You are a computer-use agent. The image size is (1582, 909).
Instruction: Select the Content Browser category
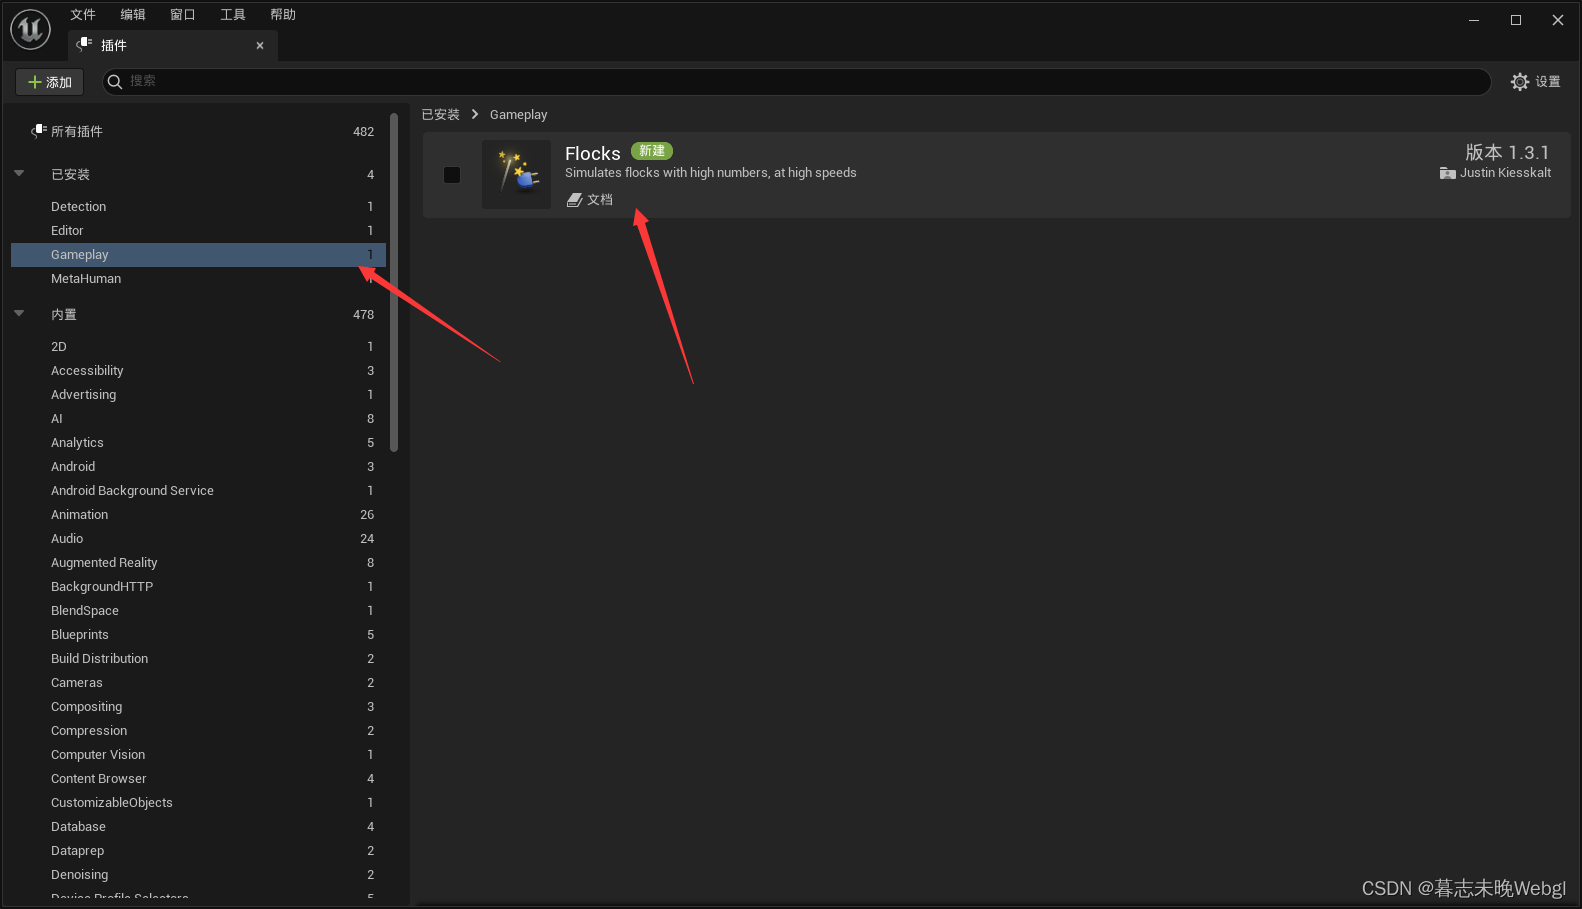pyautogui.click(x=198, y=778)
